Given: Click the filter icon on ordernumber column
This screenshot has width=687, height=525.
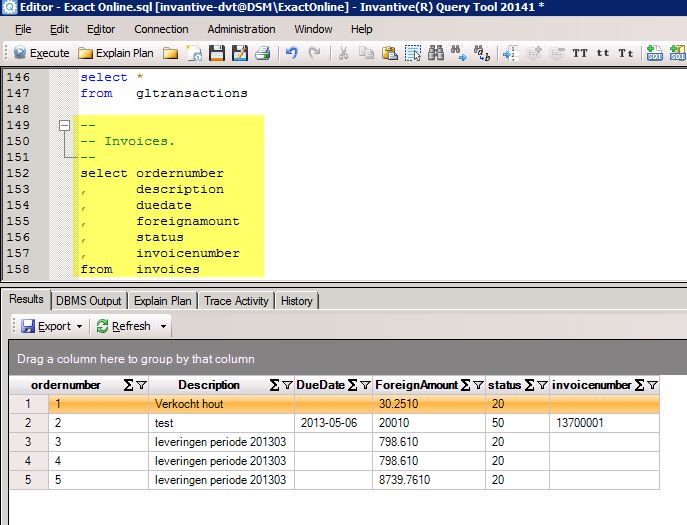Looking at the screenshot, I should tap(141, 385).
